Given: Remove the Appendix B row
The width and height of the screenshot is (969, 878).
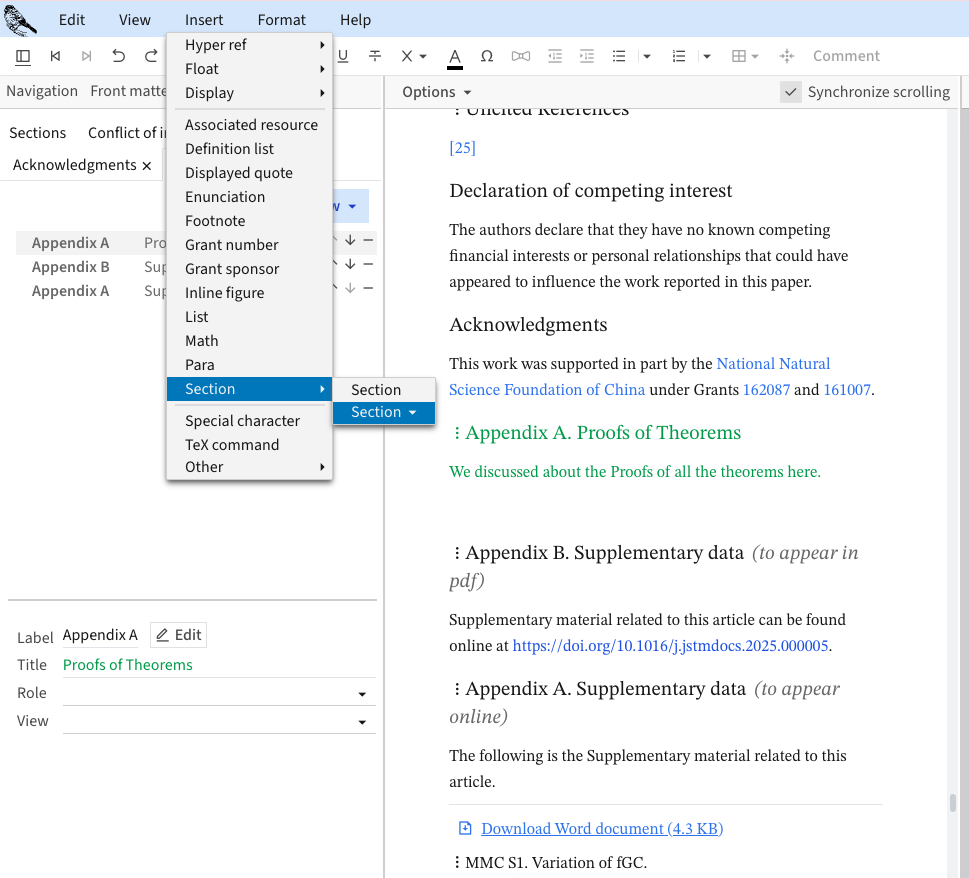Looking at the screenshot, I should pyautogui.click(x=368, y=264).
